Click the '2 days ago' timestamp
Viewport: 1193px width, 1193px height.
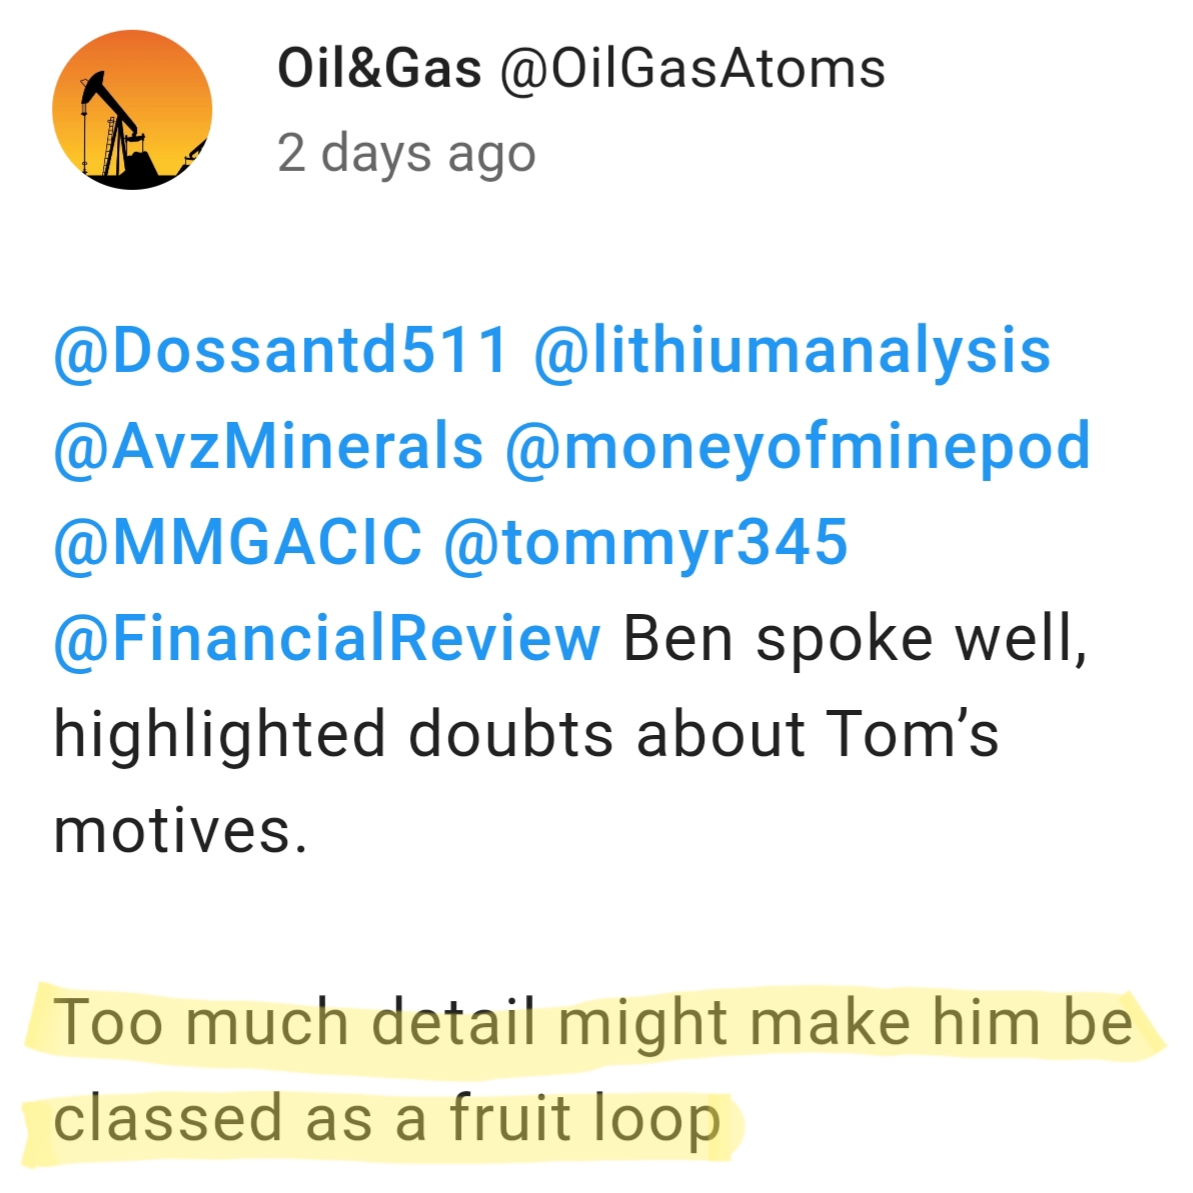point(406,153)
